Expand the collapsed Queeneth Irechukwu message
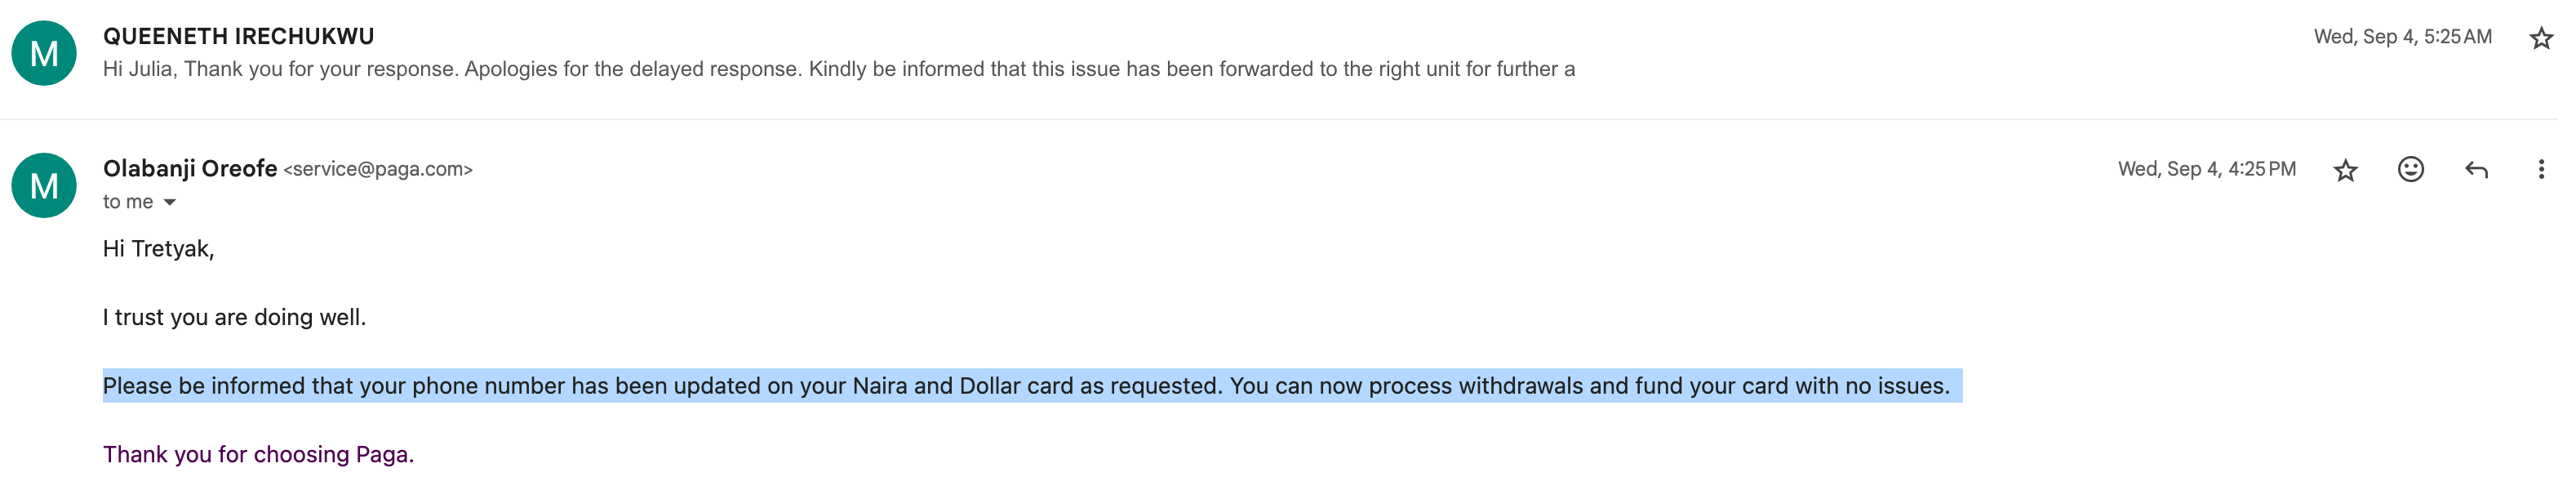2576x477 pixels. click(1280, 53)
